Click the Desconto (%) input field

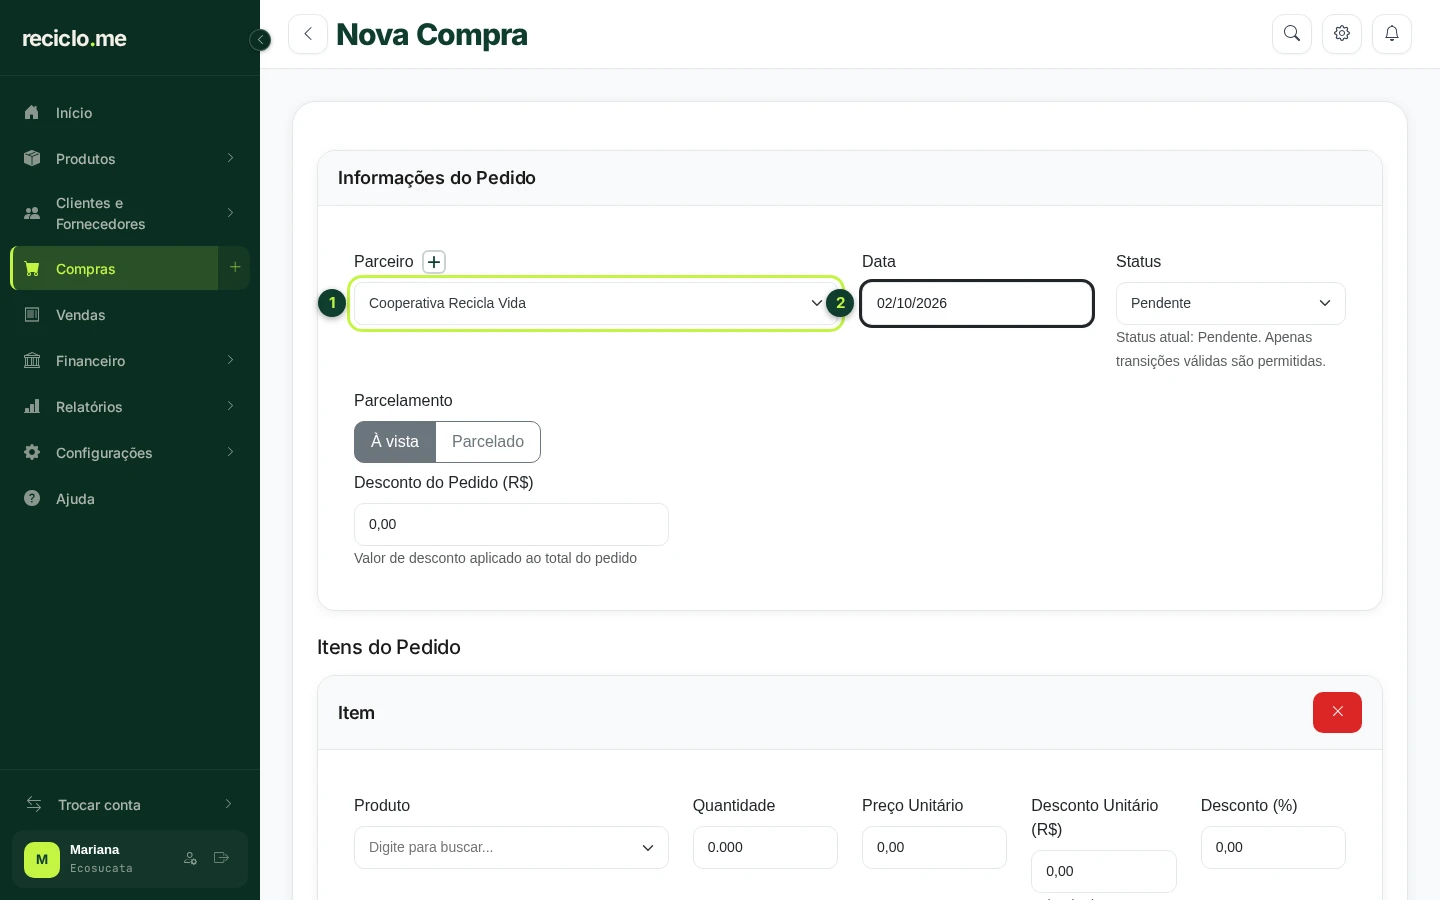pyautogui.click(x=1273, y=847)
